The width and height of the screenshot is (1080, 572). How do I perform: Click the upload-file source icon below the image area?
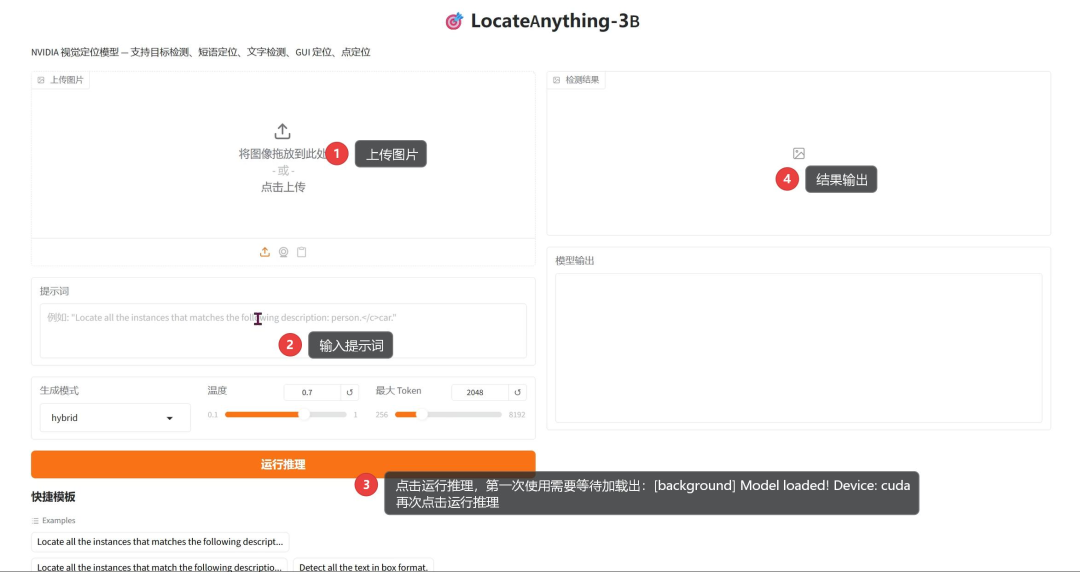pos(264,252)
